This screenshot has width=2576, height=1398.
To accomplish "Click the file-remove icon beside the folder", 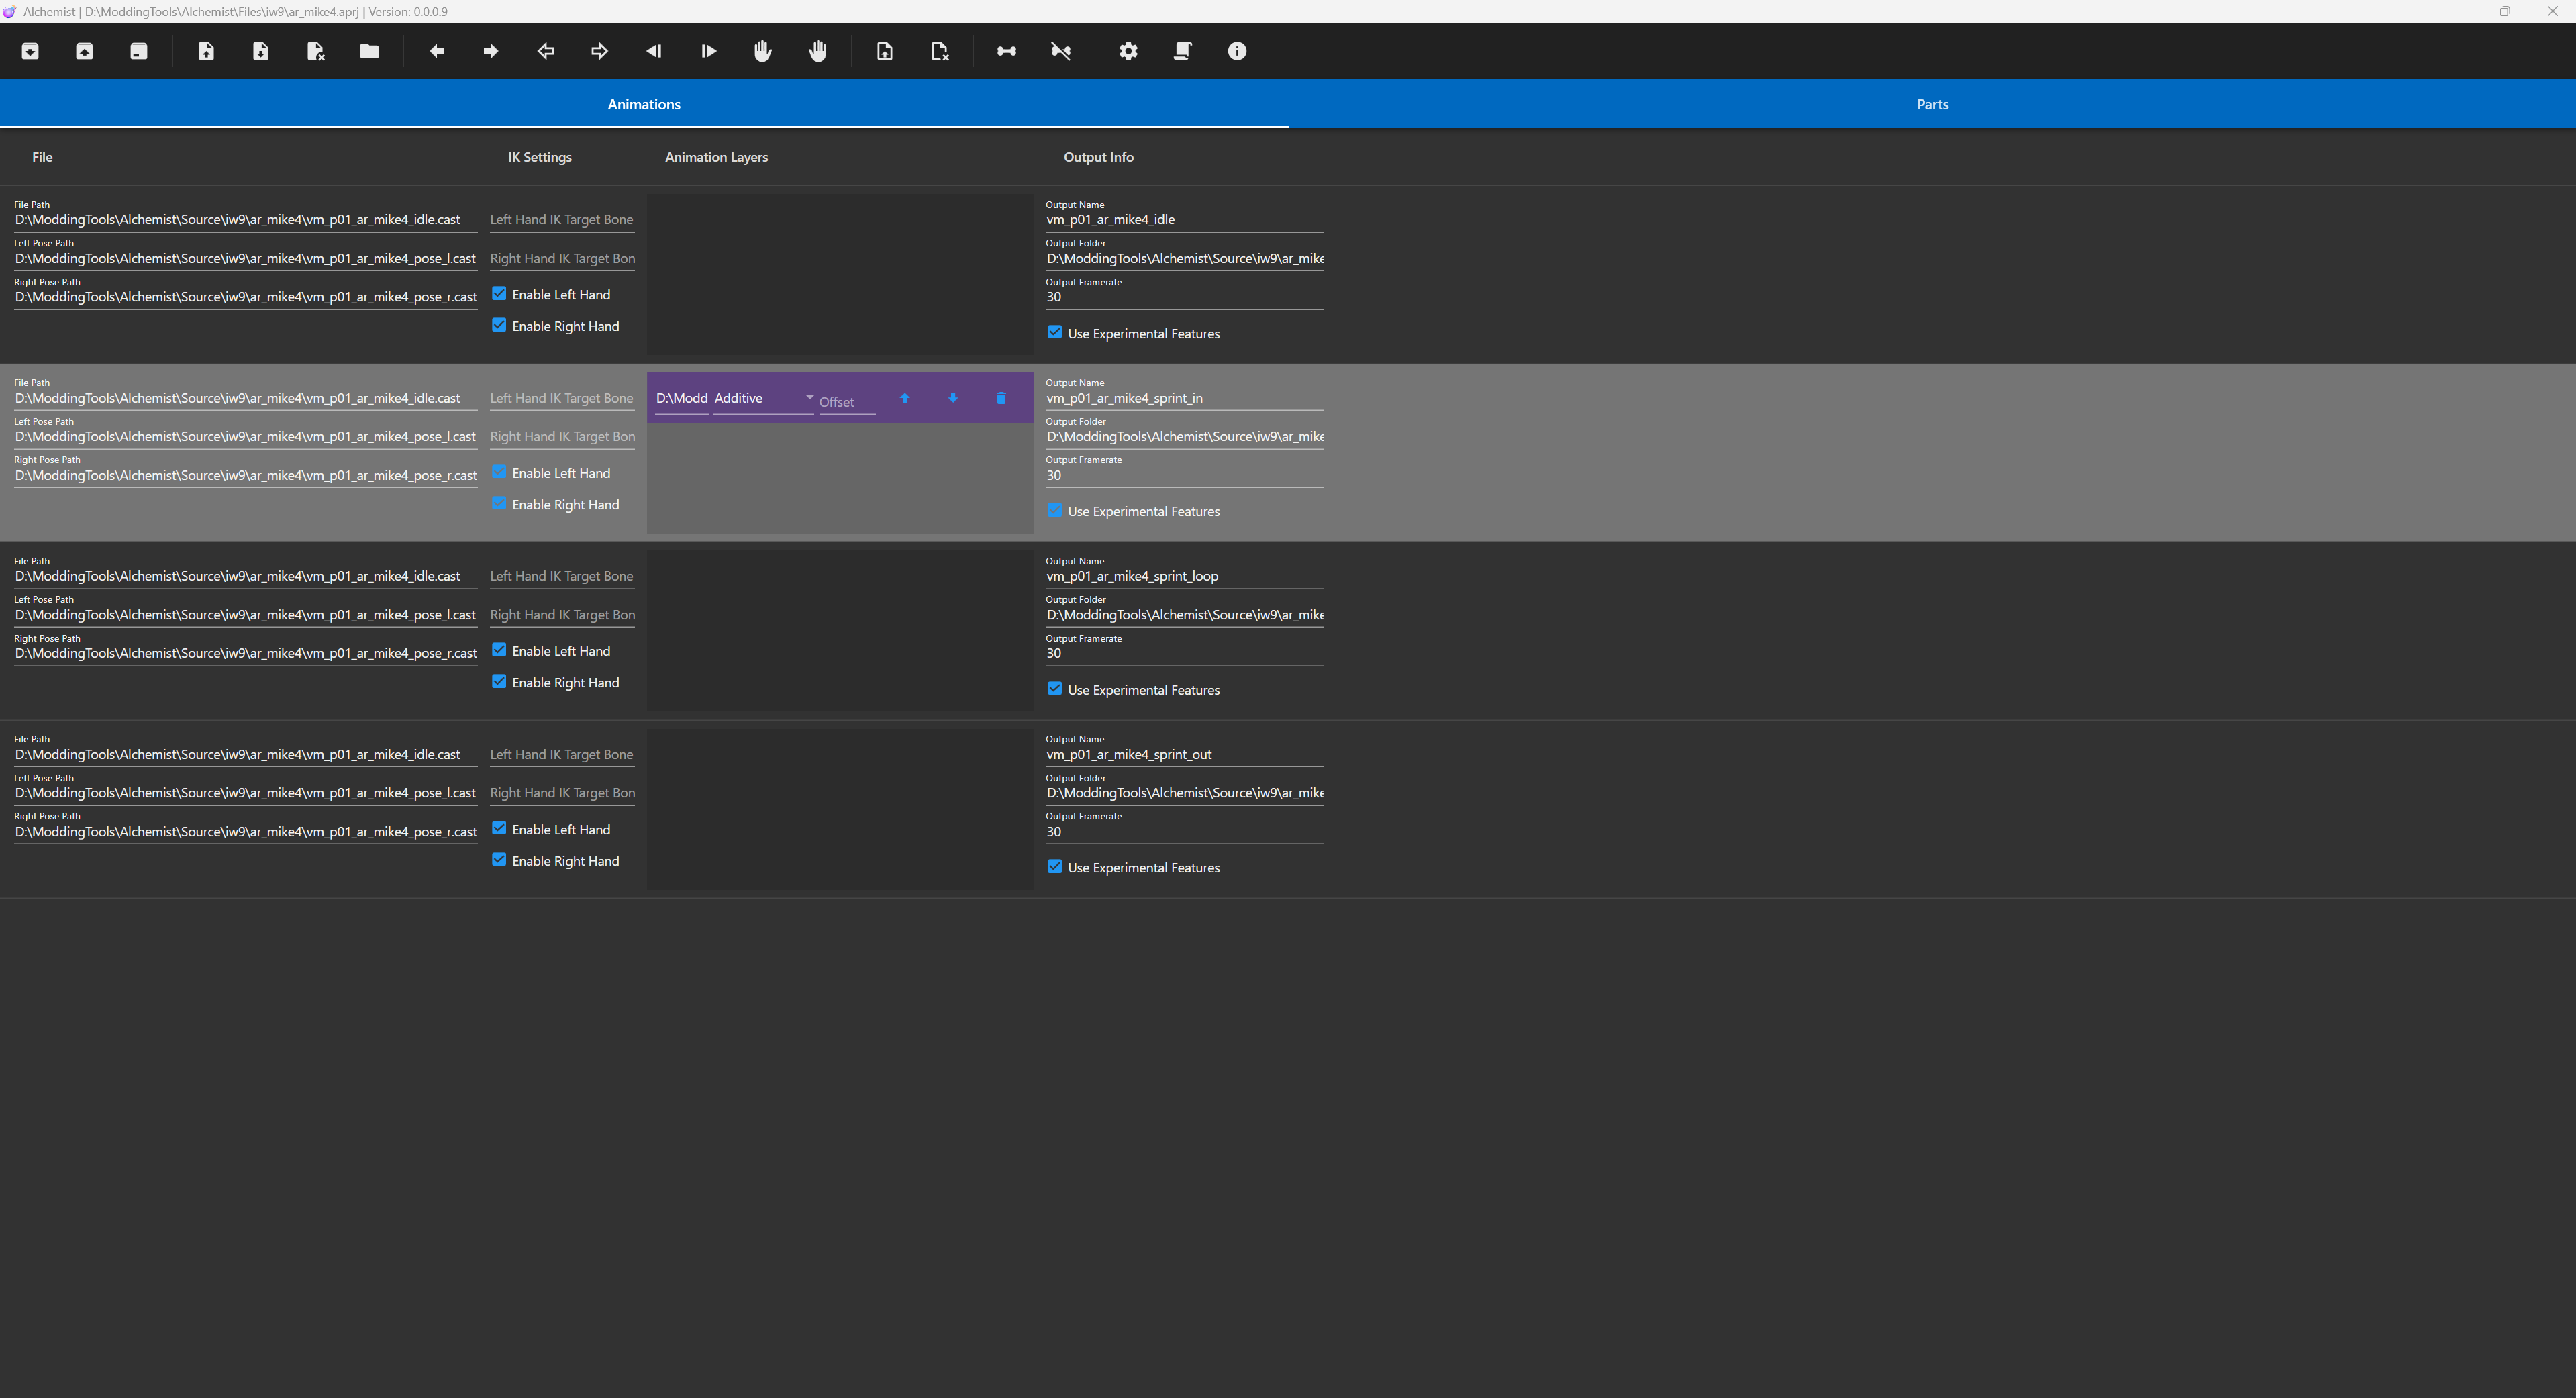I will (315, 51).
